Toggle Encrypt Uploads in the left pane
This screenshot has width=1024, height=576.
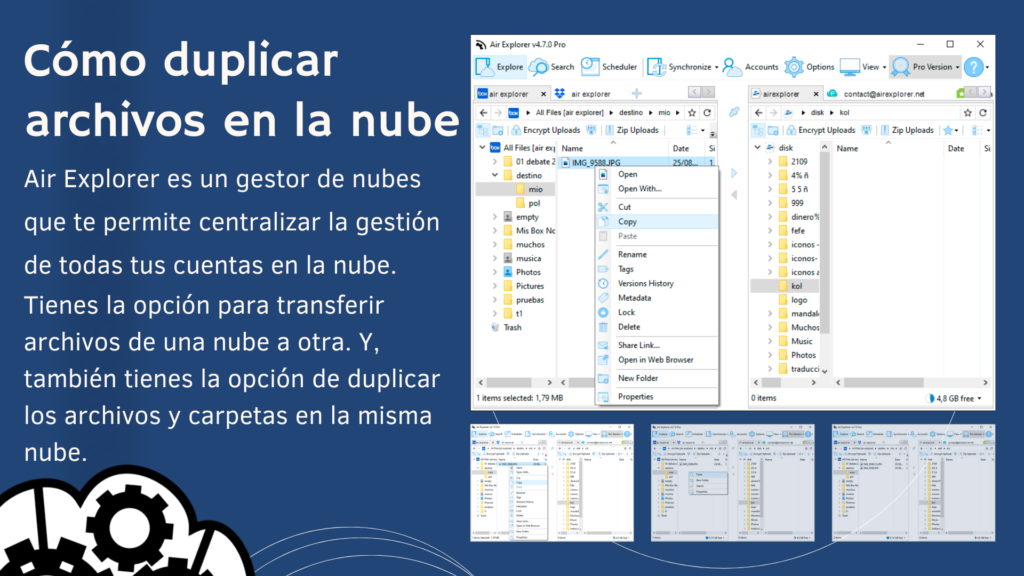pos(546,130)
